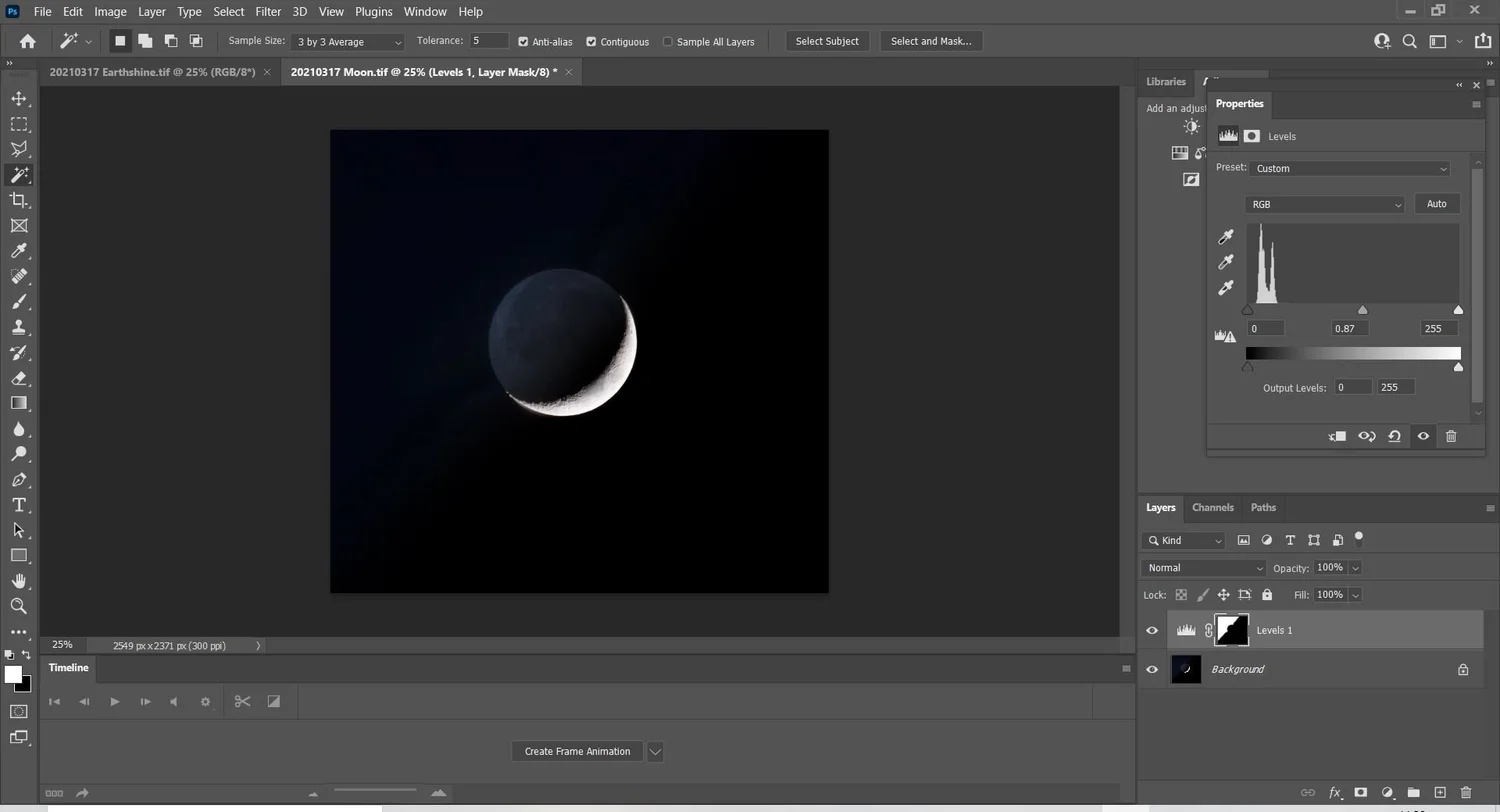The height and width of the screenshot is (812, 1500).
Task: Hide the Background layer
Action: (1152, 669)
